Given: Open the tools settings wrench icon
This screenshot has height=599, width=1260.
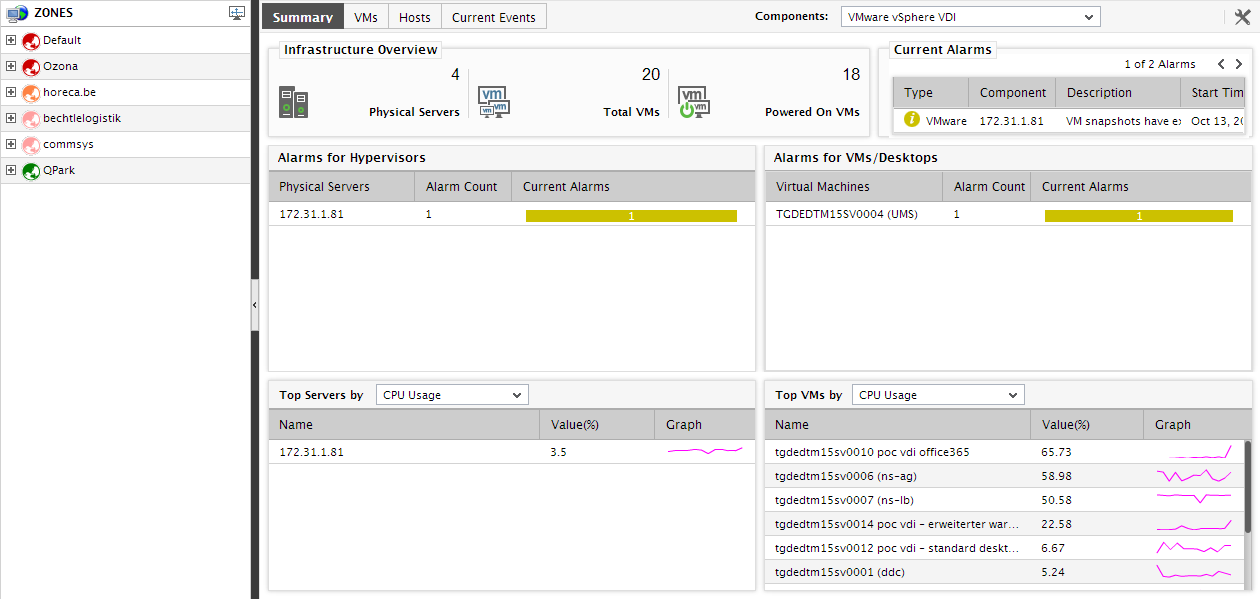Looking at the screenshot, I should (x=1242, y=17).
